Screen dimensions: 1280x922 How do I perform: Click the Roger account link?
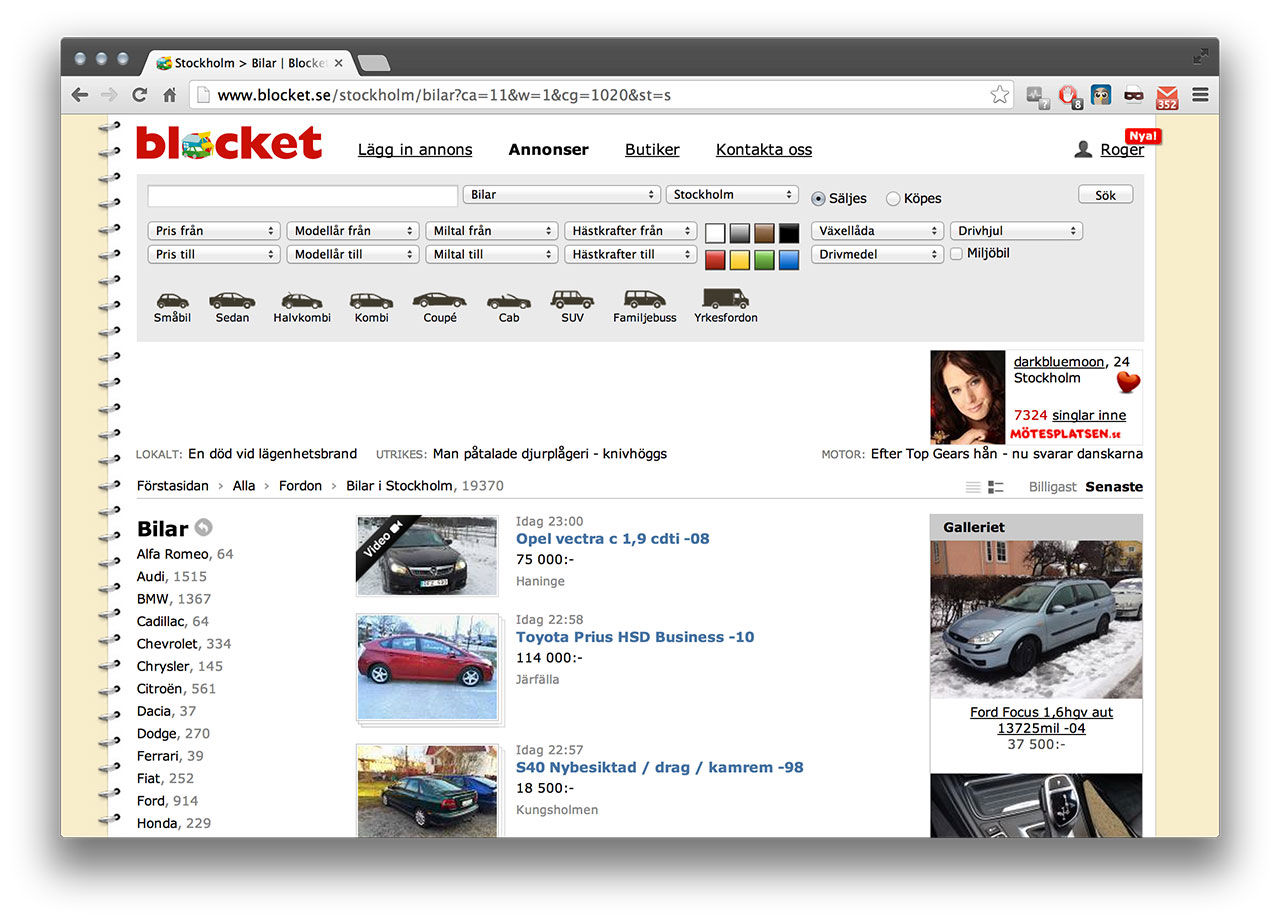tap(1122, 150)
